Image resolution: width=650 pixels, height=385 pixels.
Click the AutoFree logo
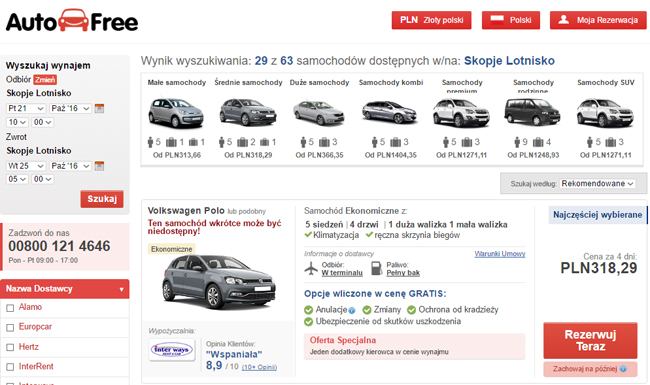point(72,21)
